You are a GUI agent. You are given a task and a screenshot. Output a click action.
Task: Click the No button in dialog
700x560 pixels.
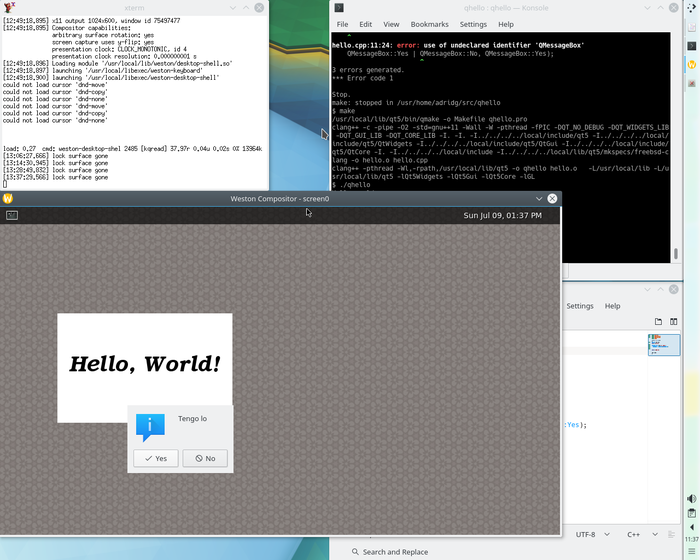click(x=205, y=458)
